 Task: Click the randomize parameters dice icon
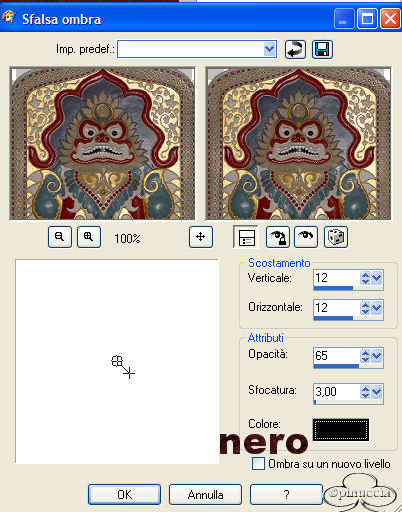336,237
